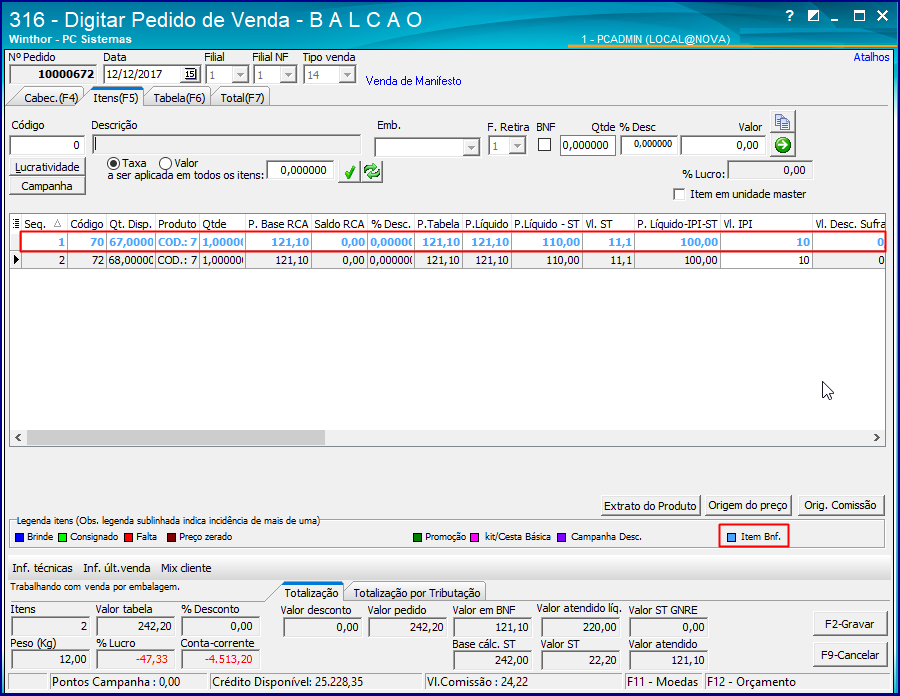900x696 pixels.
Task: Click the F11 - Moedas status entry
Action: (x=662, y=682)
